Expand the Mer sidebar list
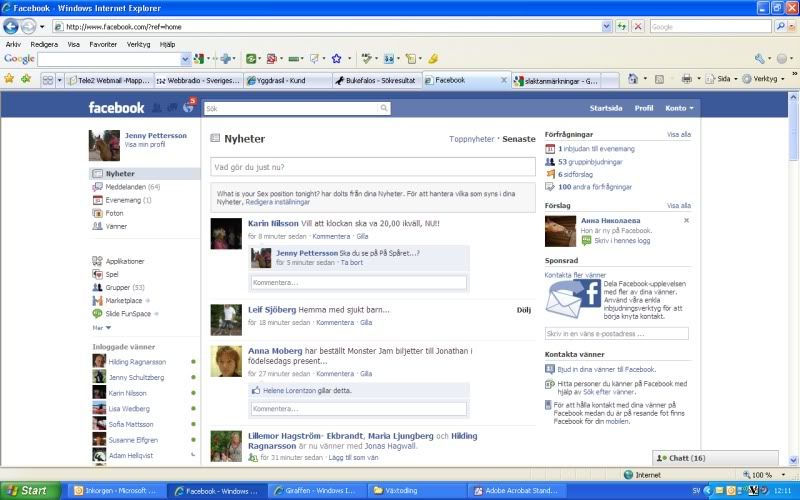 click(102, 328)
